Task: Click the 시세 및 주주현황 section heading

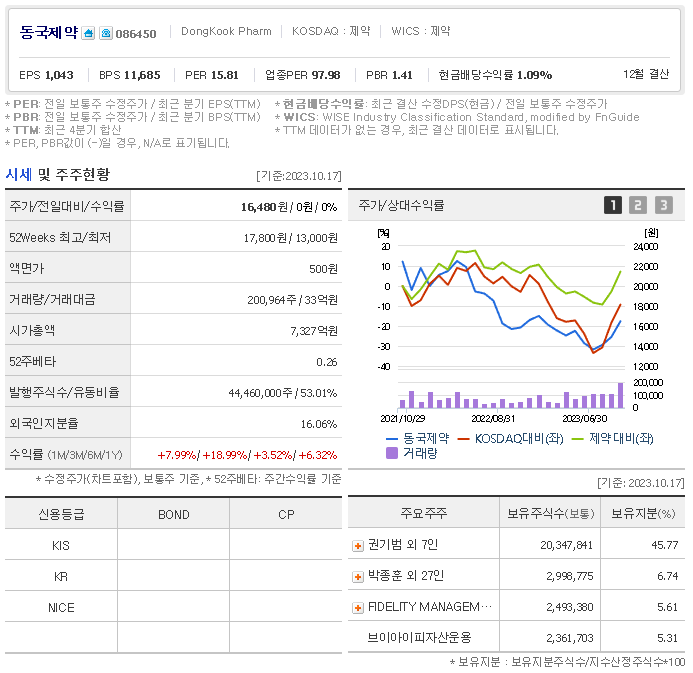Action: 57,175
